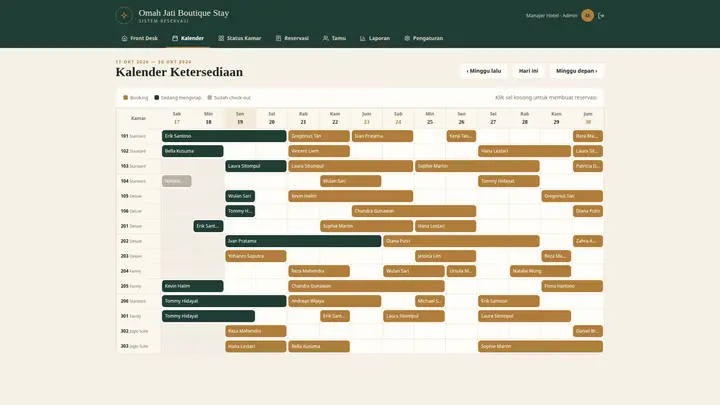Select Diana Putri booking in room 106
The image size is (720, 405).
tap(588, 211)
